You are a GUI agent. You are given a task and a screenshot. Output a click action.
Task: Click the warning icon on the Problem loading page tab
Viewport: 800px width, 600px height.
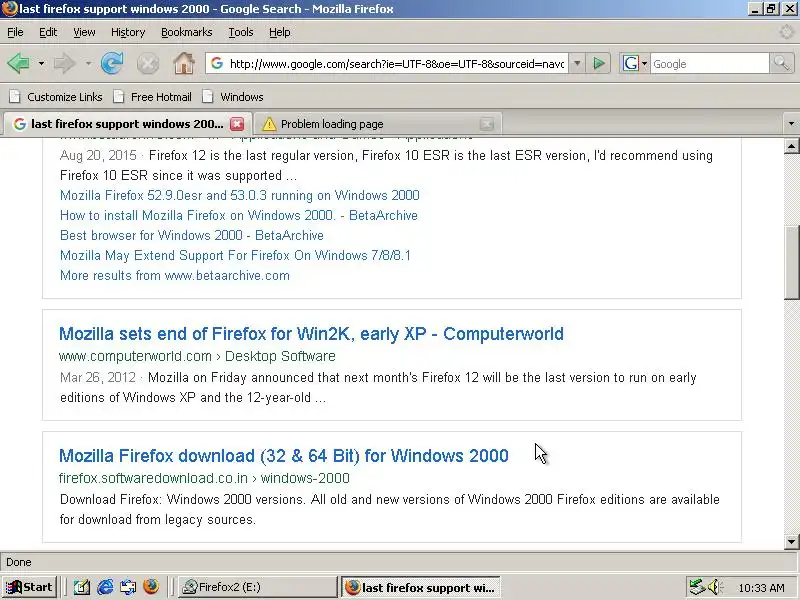(269, 124)
